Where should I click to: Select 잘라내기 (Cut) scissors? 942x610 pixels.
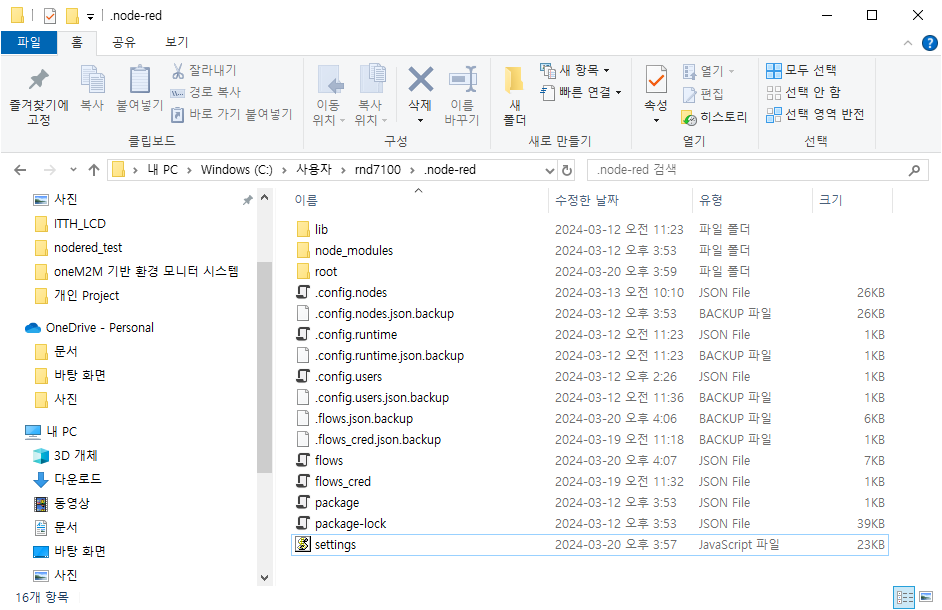pos(204,70)
